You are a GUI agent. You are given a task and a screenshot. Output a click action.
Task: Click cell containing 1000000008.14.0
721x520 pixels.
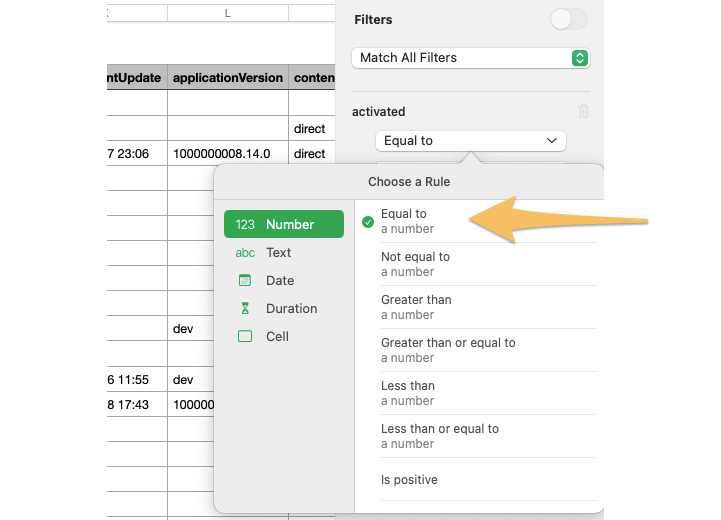(x=227, y=154)
